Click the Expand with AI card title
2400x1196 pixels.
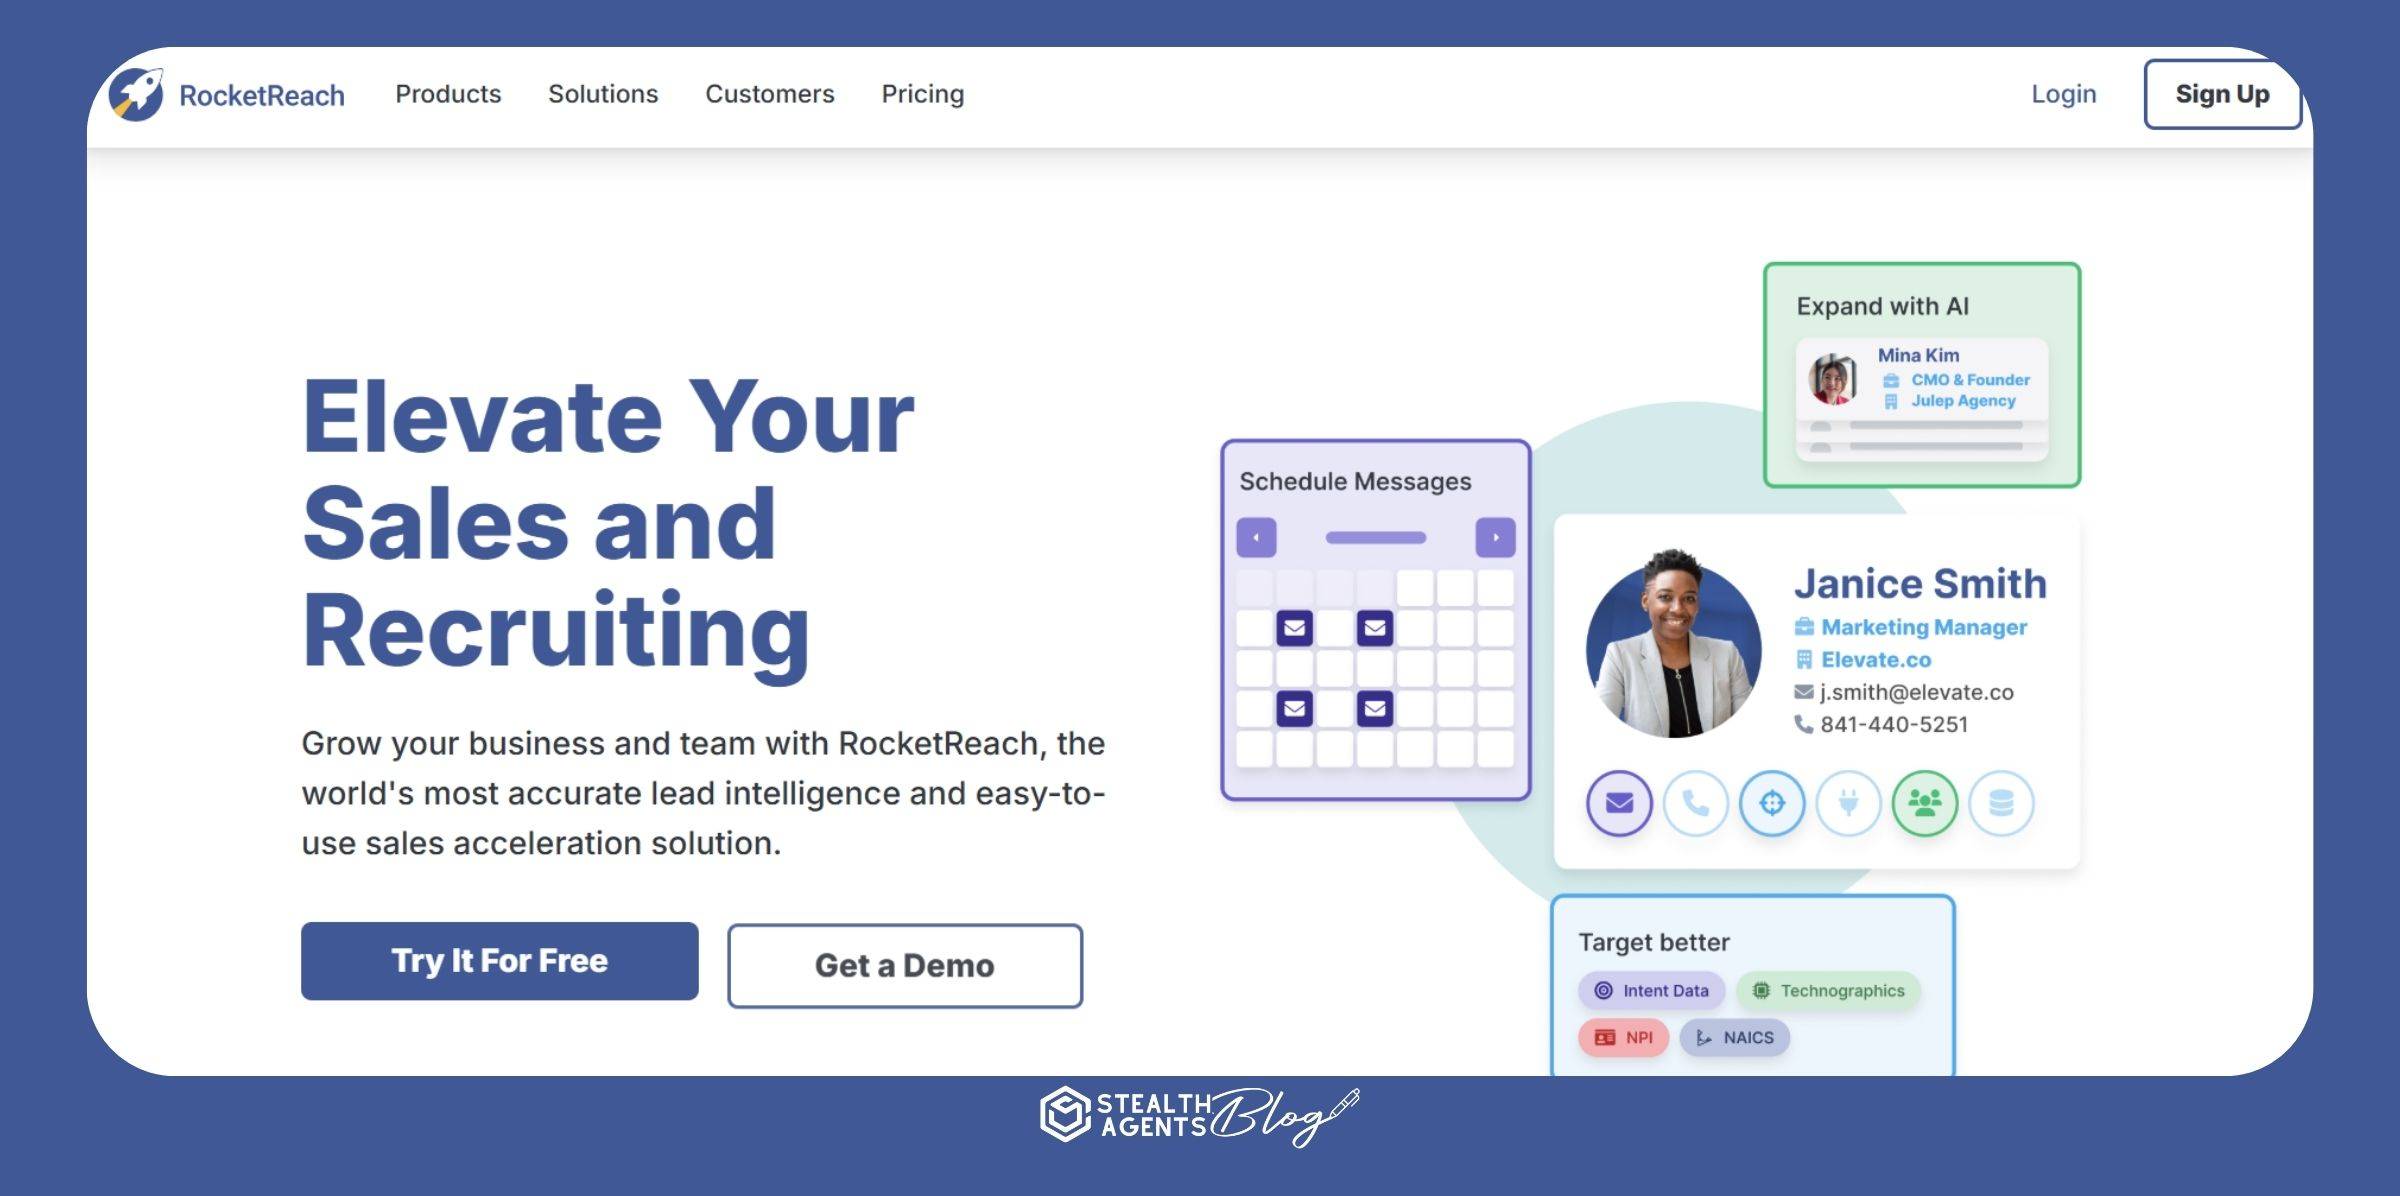[x=1882, y=306]
